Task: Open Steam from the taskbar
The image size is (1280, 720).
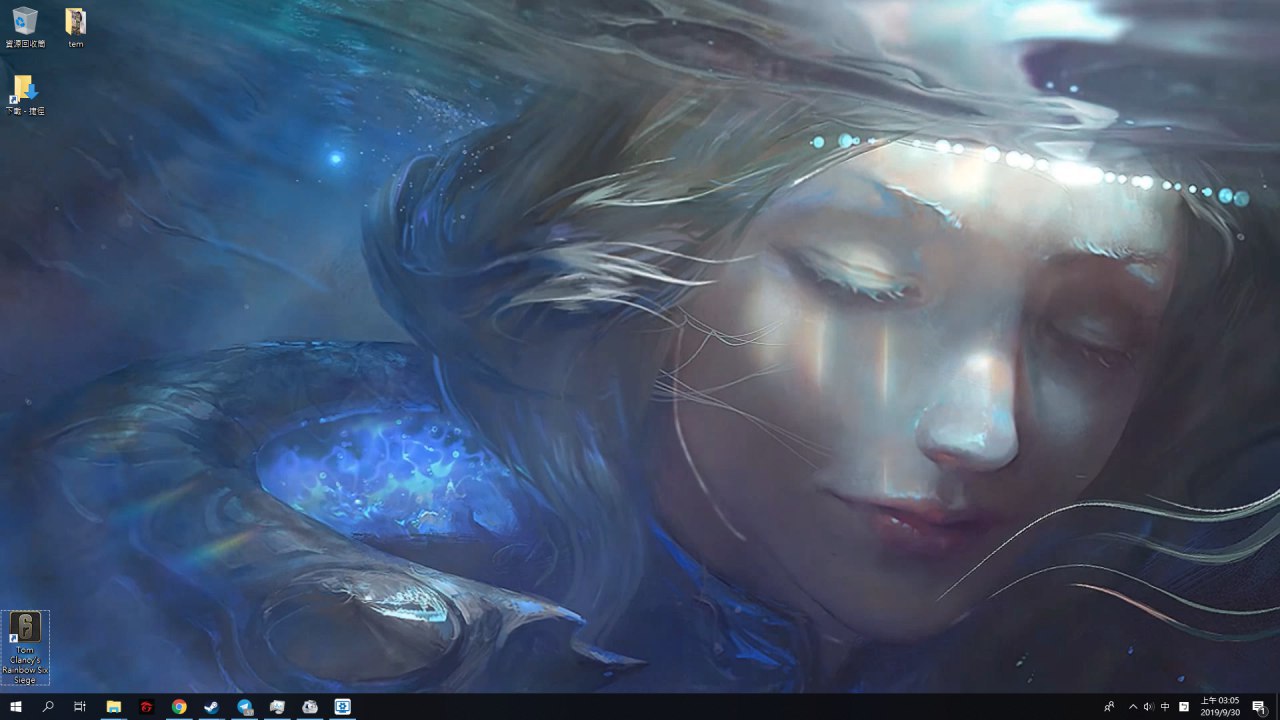Action: [212, 707]
